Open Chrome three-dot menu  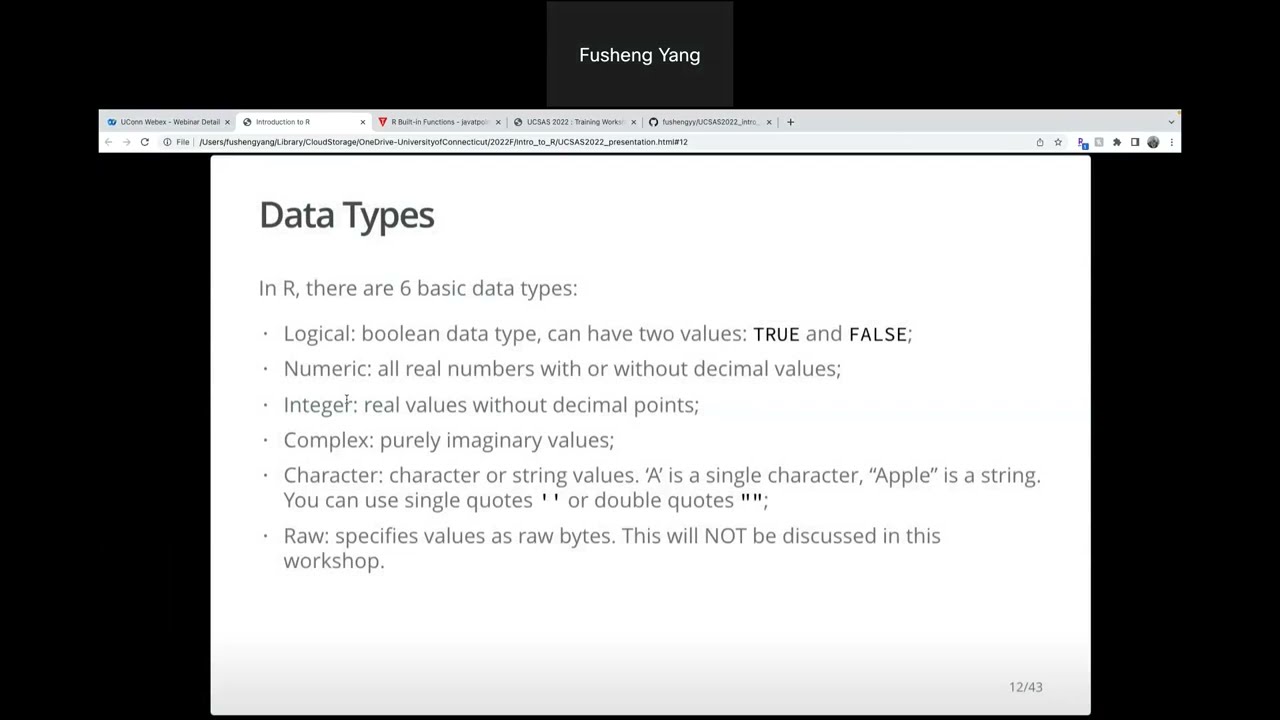pos(1171,142)
